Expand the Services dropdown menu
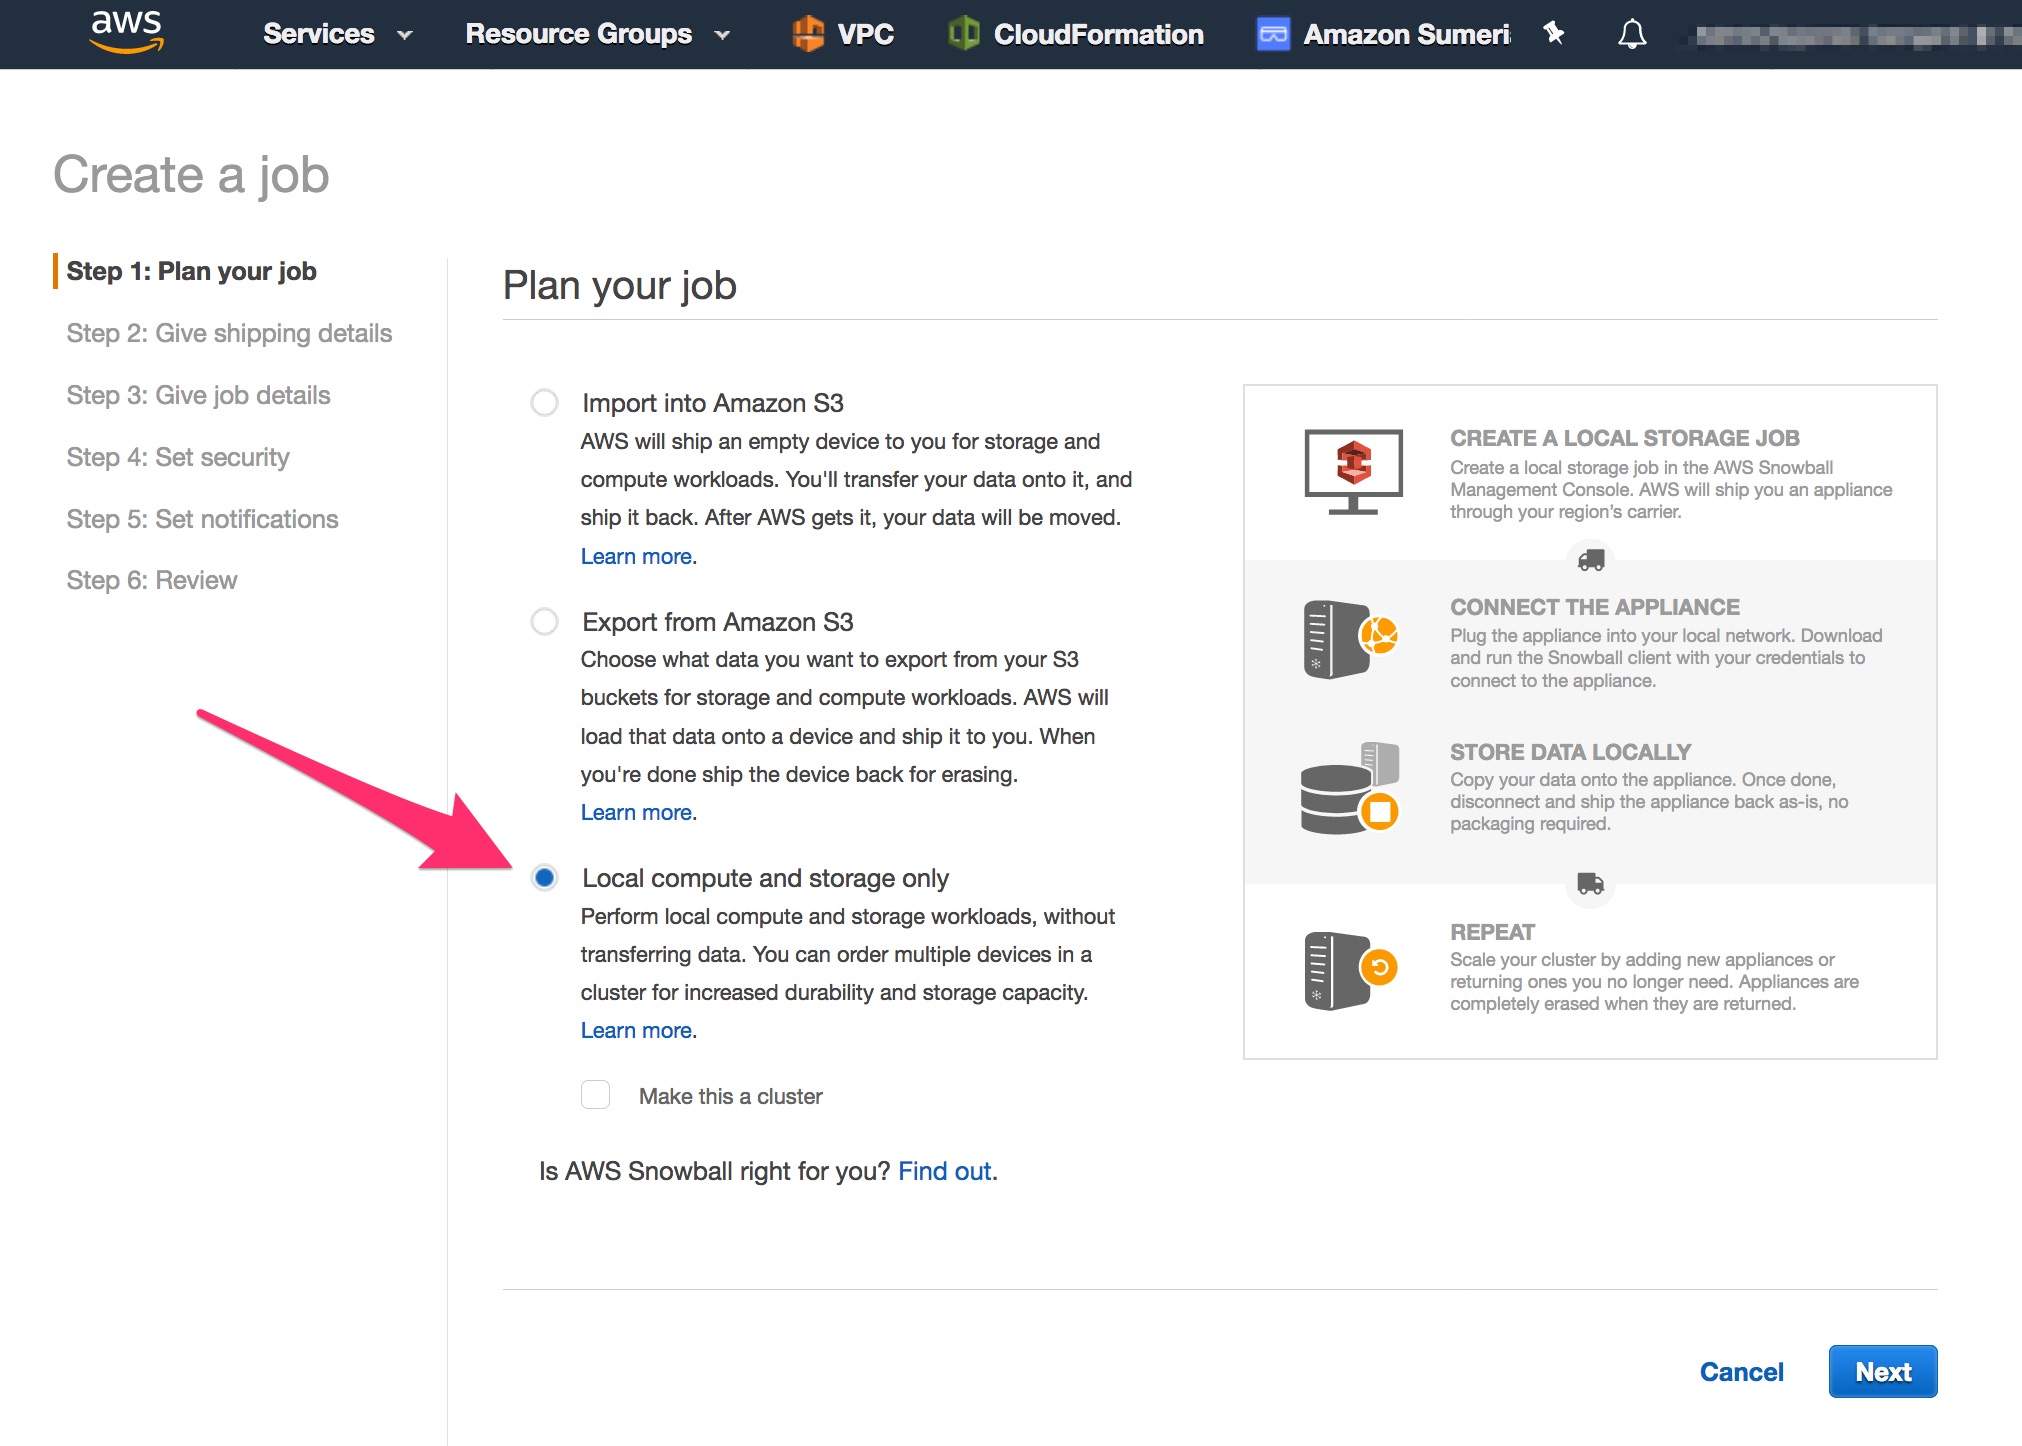2022x1446 pixels. coord(338,34)
